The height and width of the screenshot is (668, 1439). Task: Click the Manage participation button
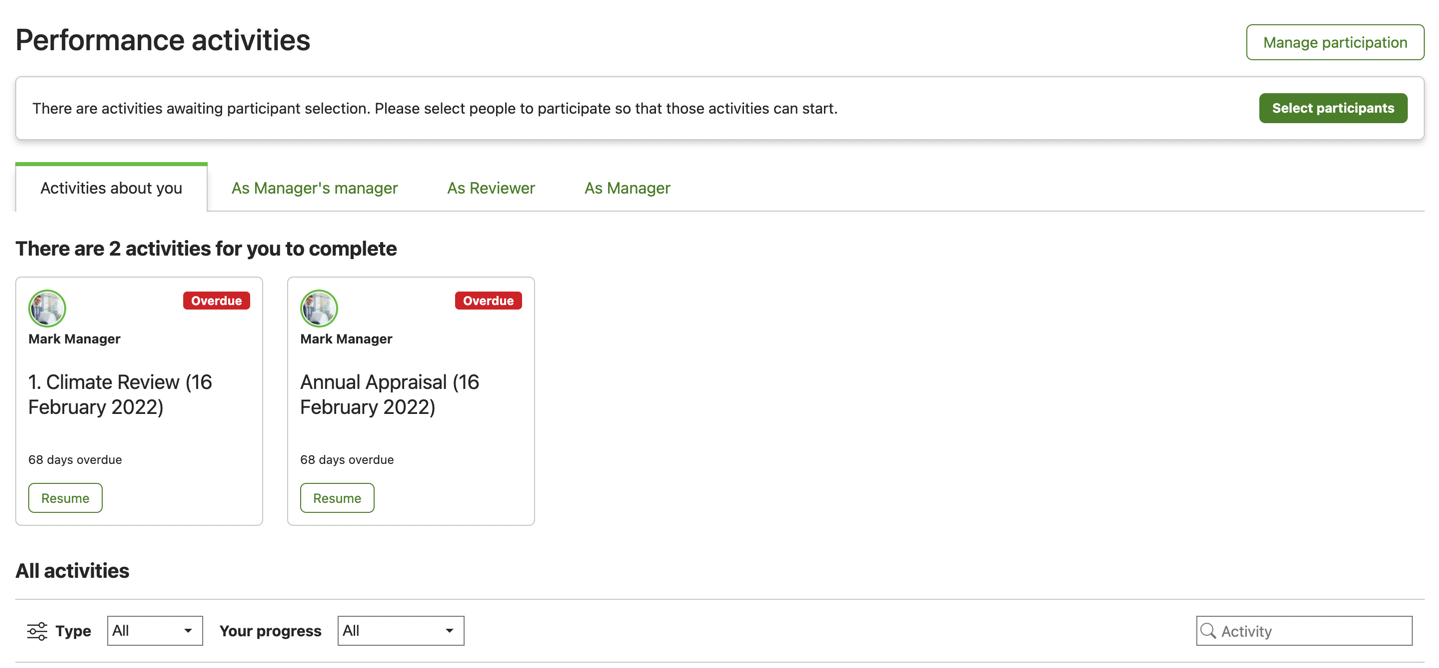[1334, 42]
